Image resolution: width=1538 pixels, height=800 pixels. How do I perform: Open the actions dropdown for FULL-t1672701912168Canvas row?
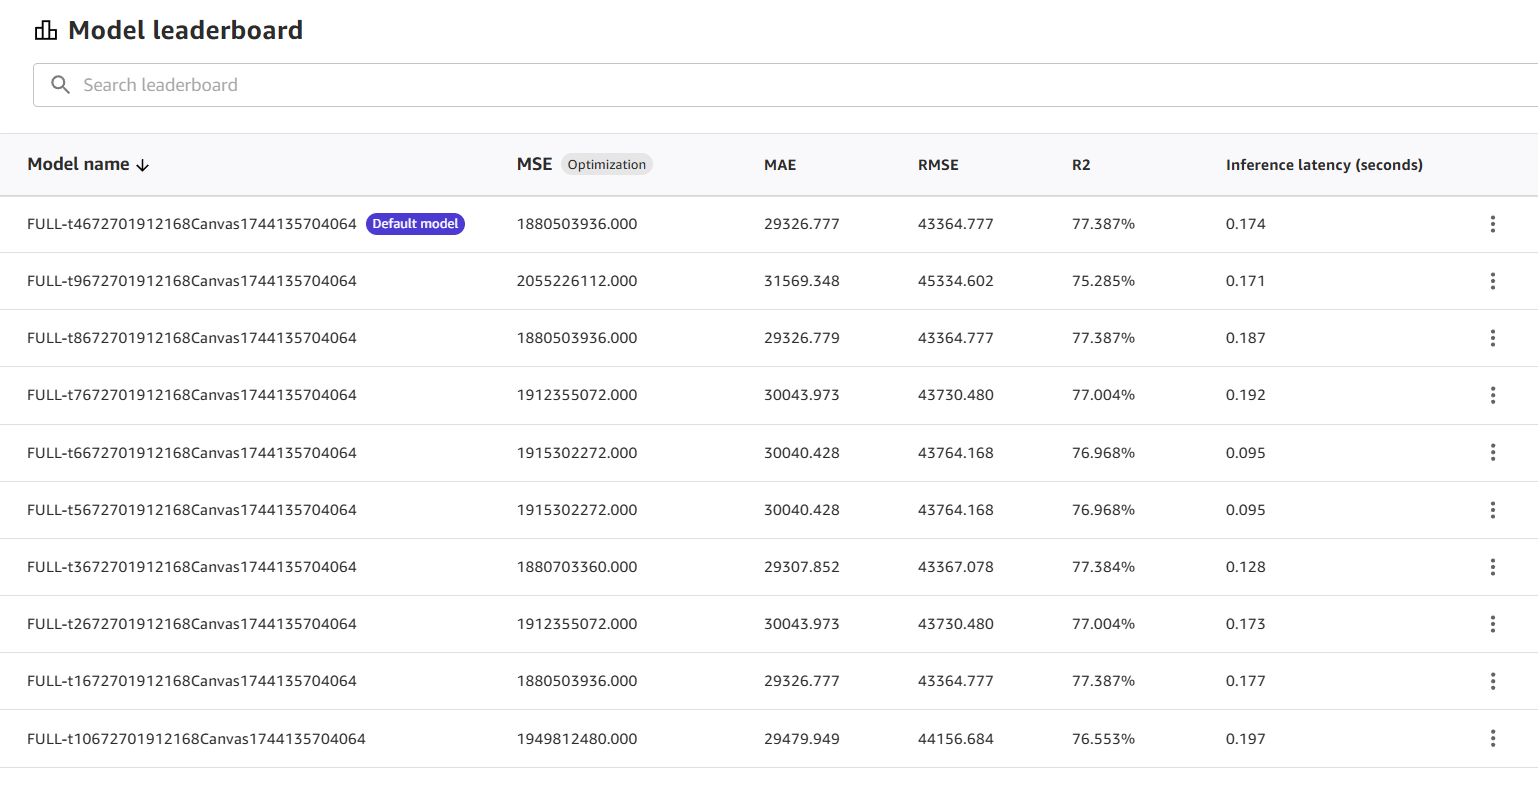(x=1492, y=680)
